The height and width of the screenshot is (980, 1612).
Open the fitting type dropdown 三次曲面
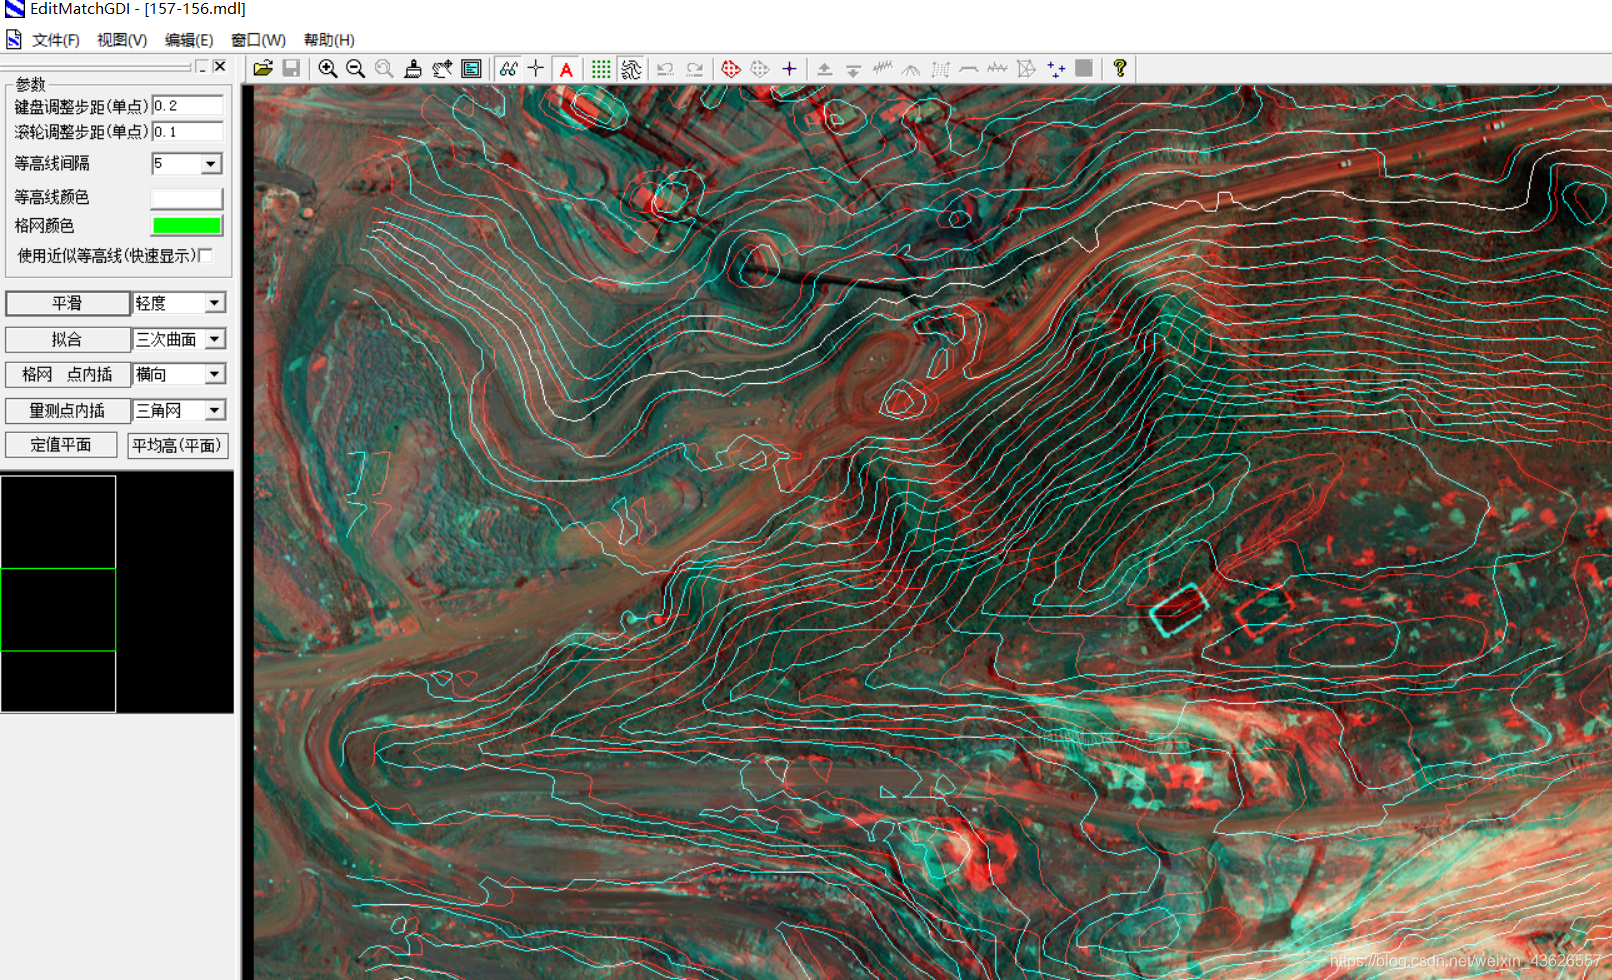tap(215, 340)
